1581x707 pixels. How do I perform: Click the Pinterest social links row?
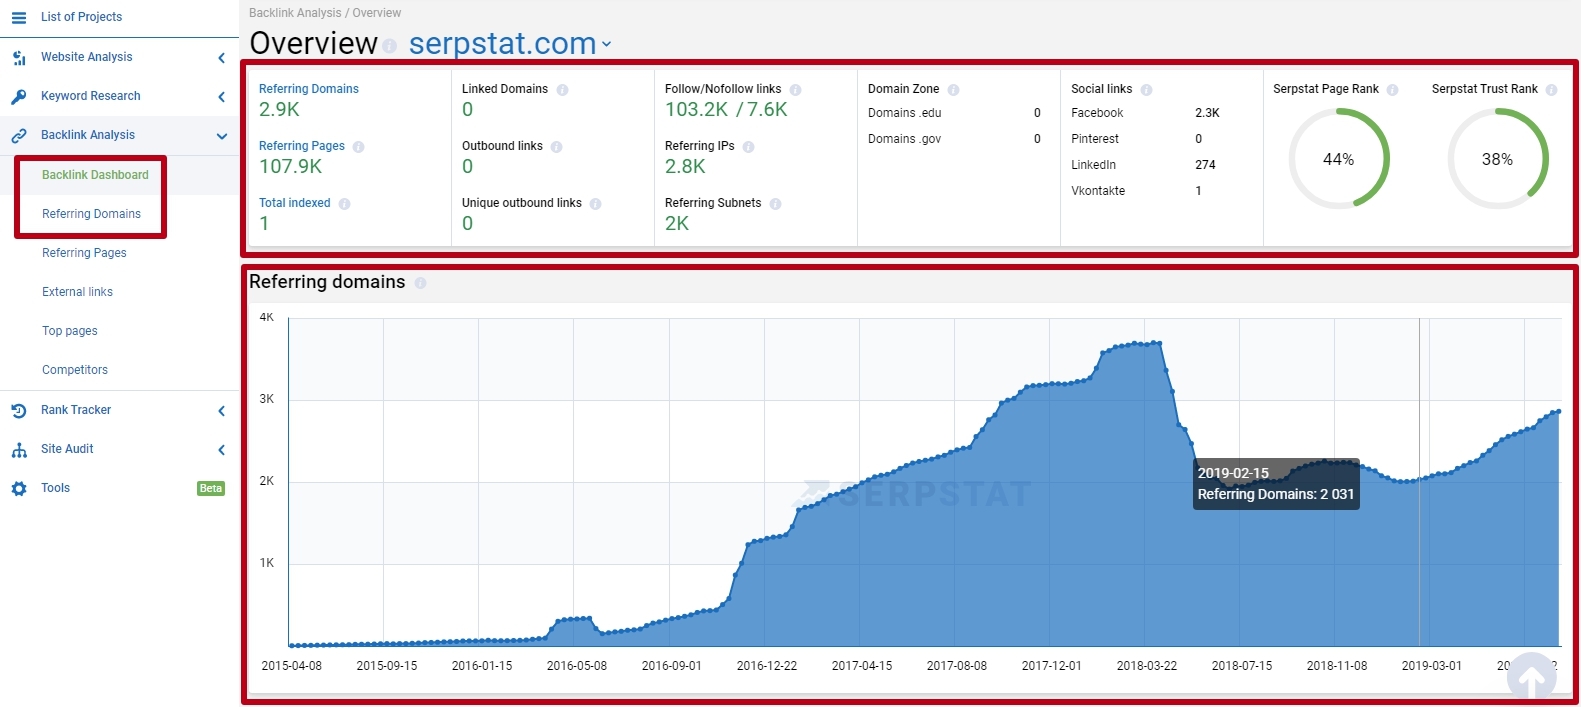(1137, 139)
